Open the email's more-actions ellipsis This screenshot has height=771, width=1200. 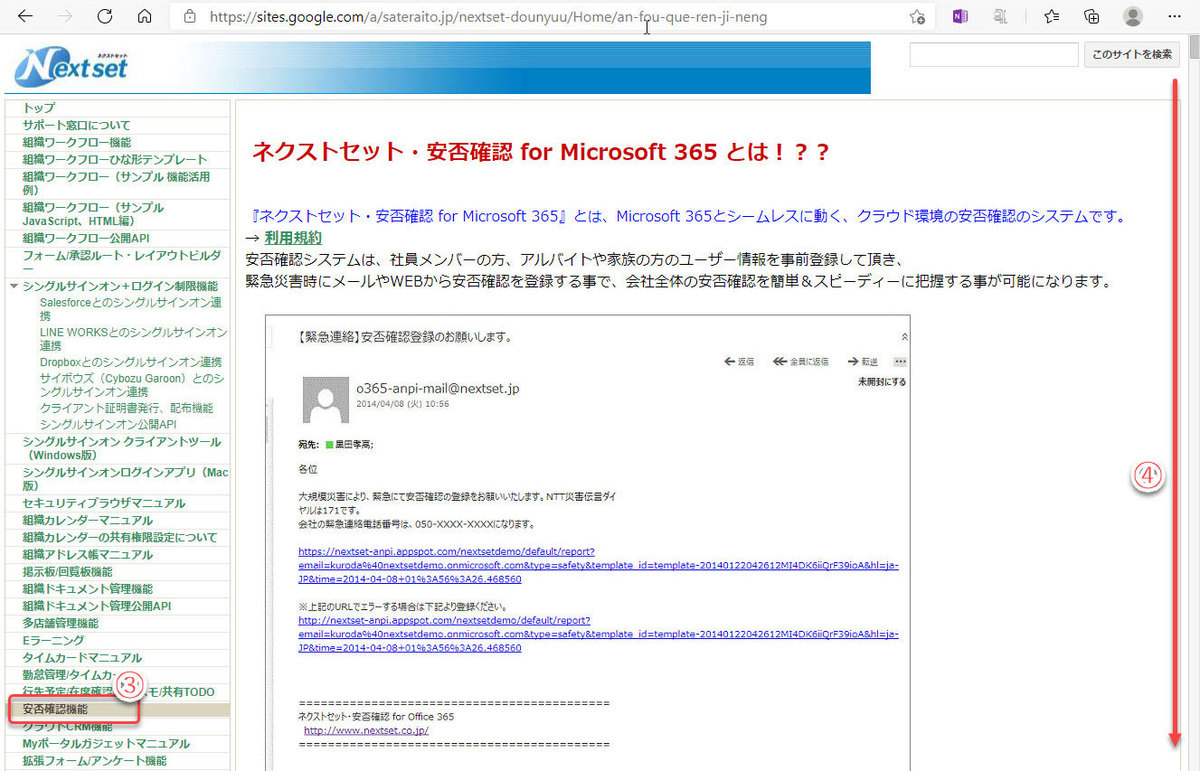pos(900,361)
